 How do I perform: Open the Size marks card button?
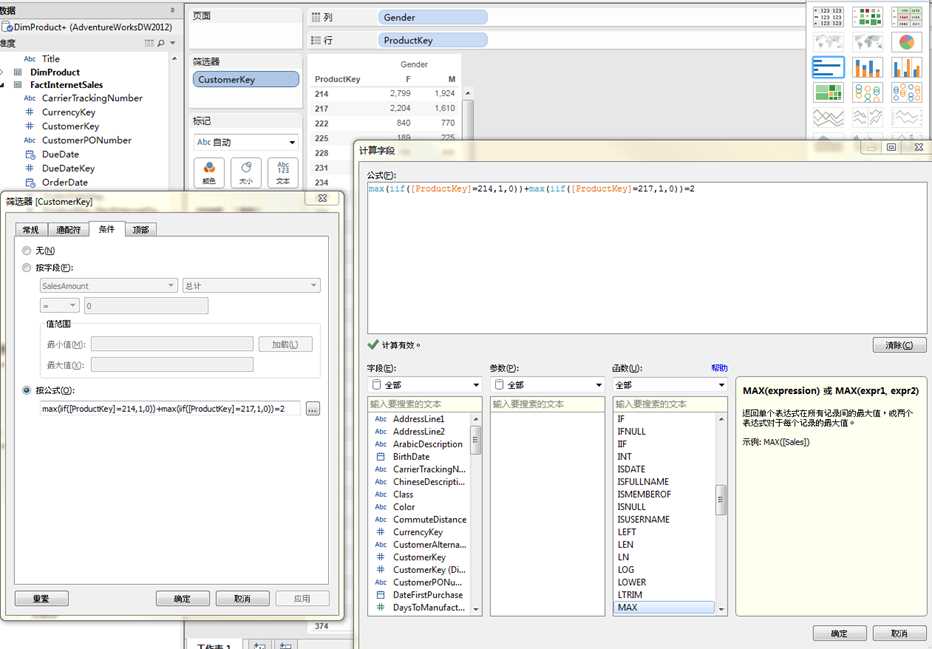[x=246, y=172]
